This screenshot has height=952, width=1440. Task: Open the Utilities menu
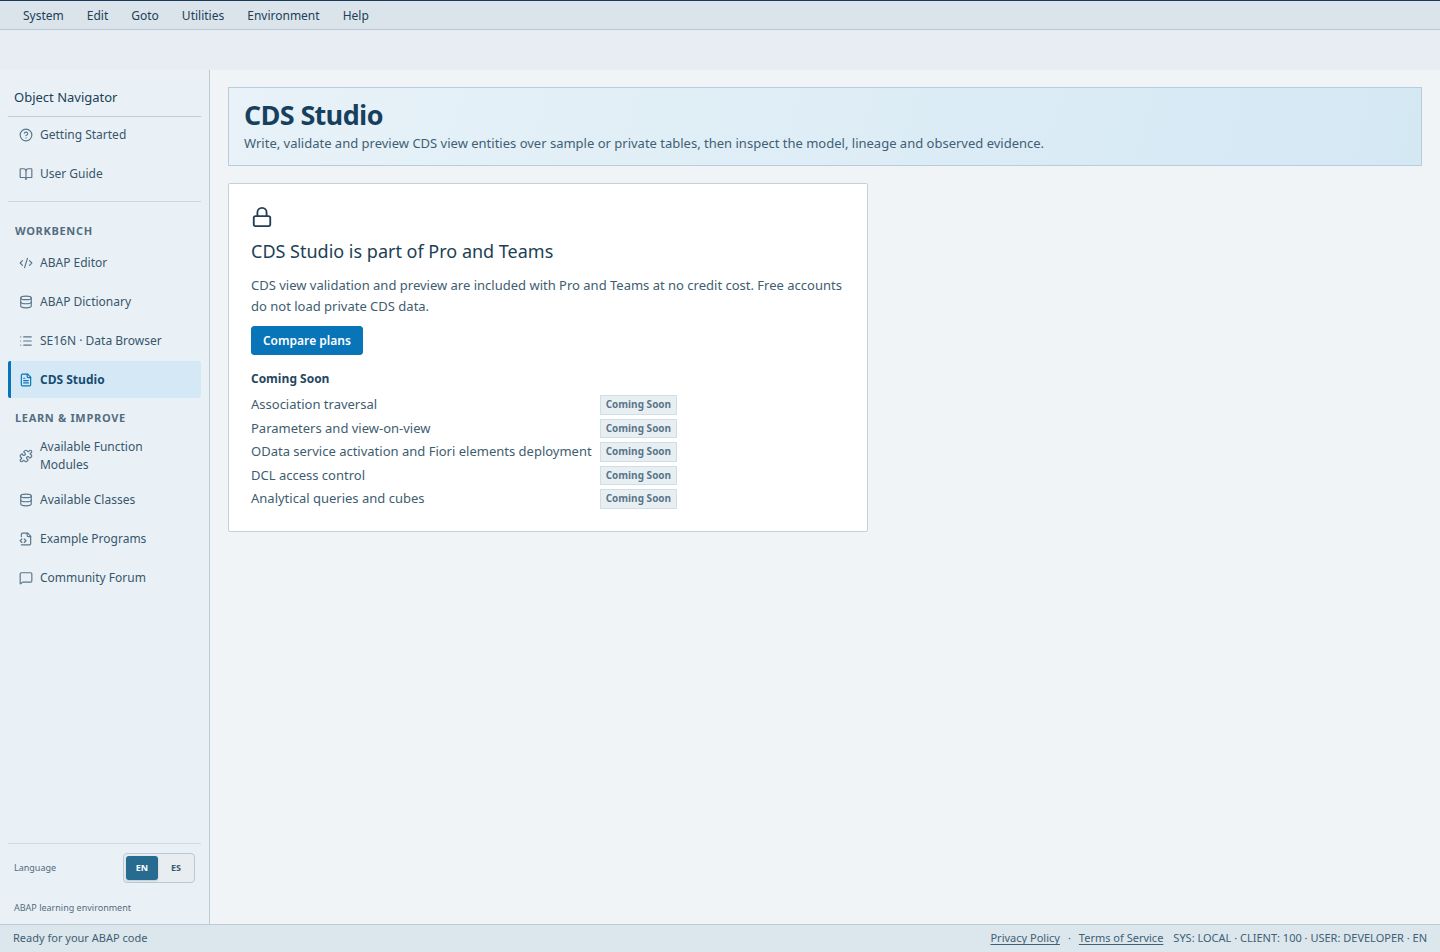203,15
